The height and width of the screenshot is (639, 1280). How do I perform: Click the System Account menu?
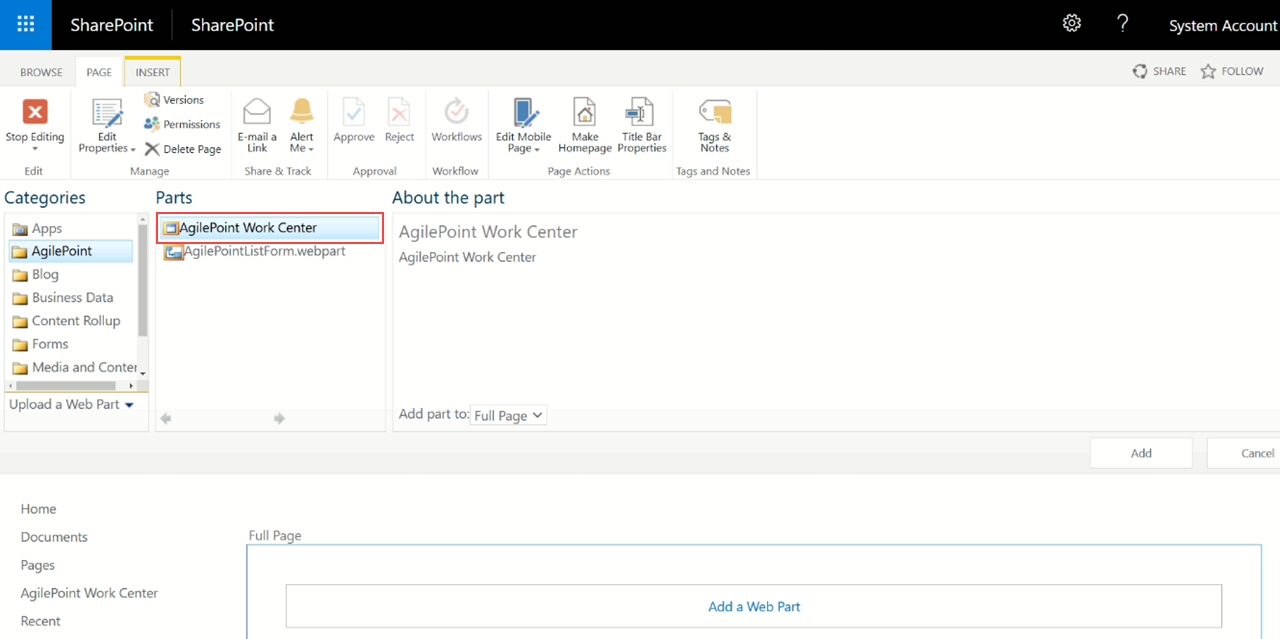pos(1222,26)
